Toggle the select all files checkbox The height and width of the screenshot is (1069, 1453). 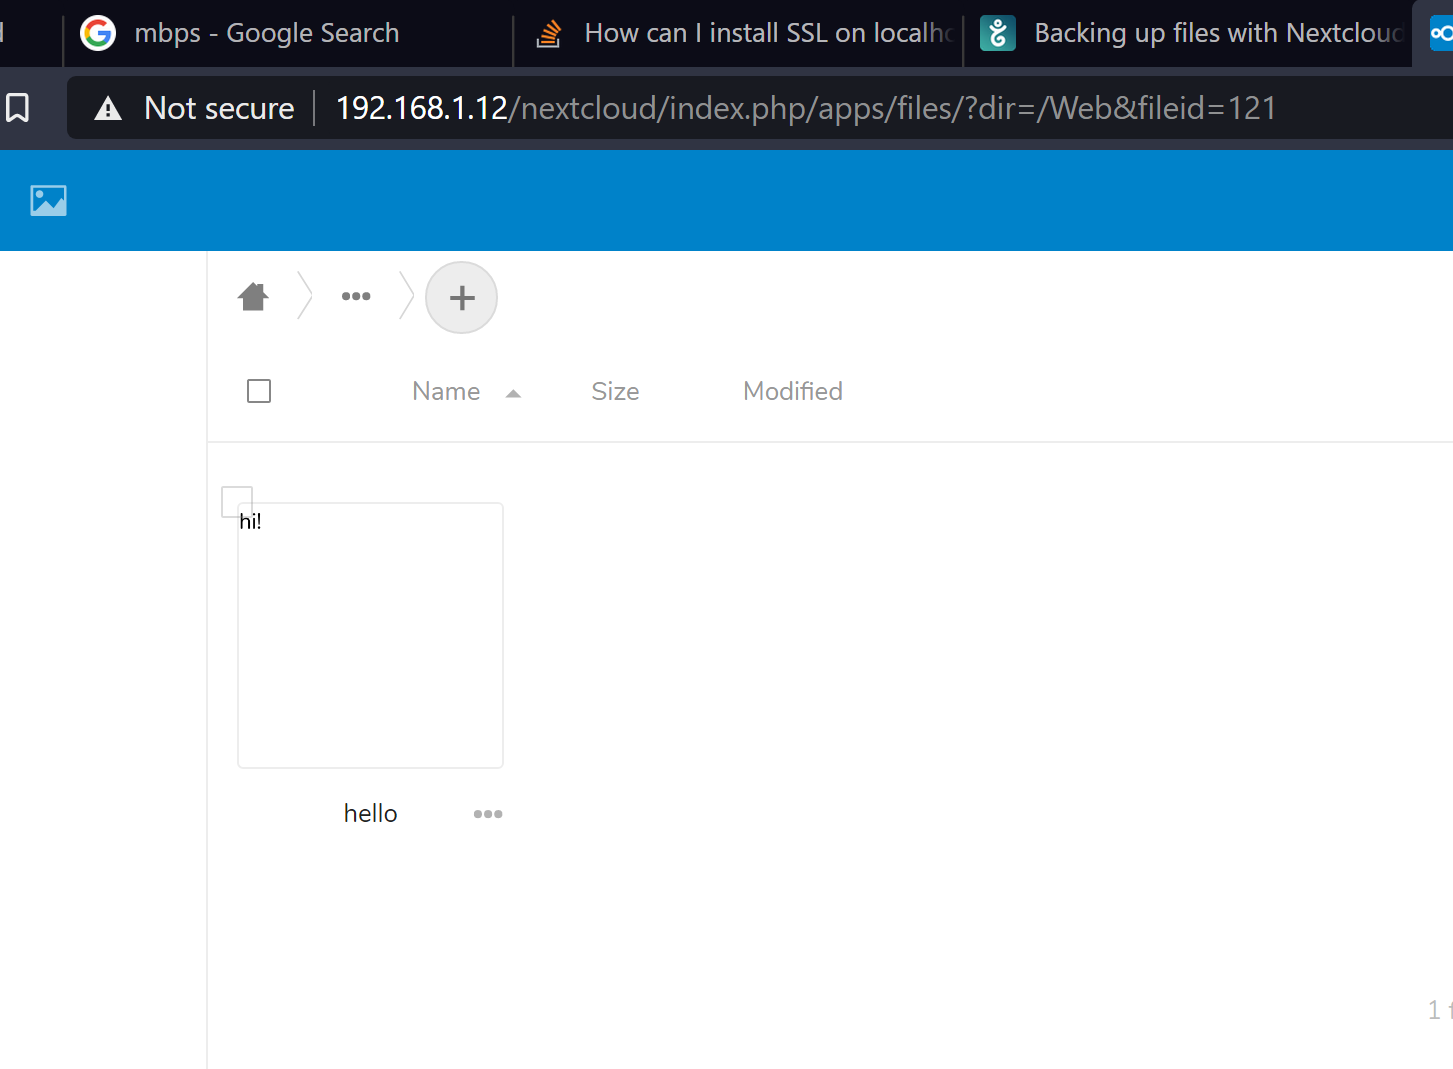click(x=259, y=391)
